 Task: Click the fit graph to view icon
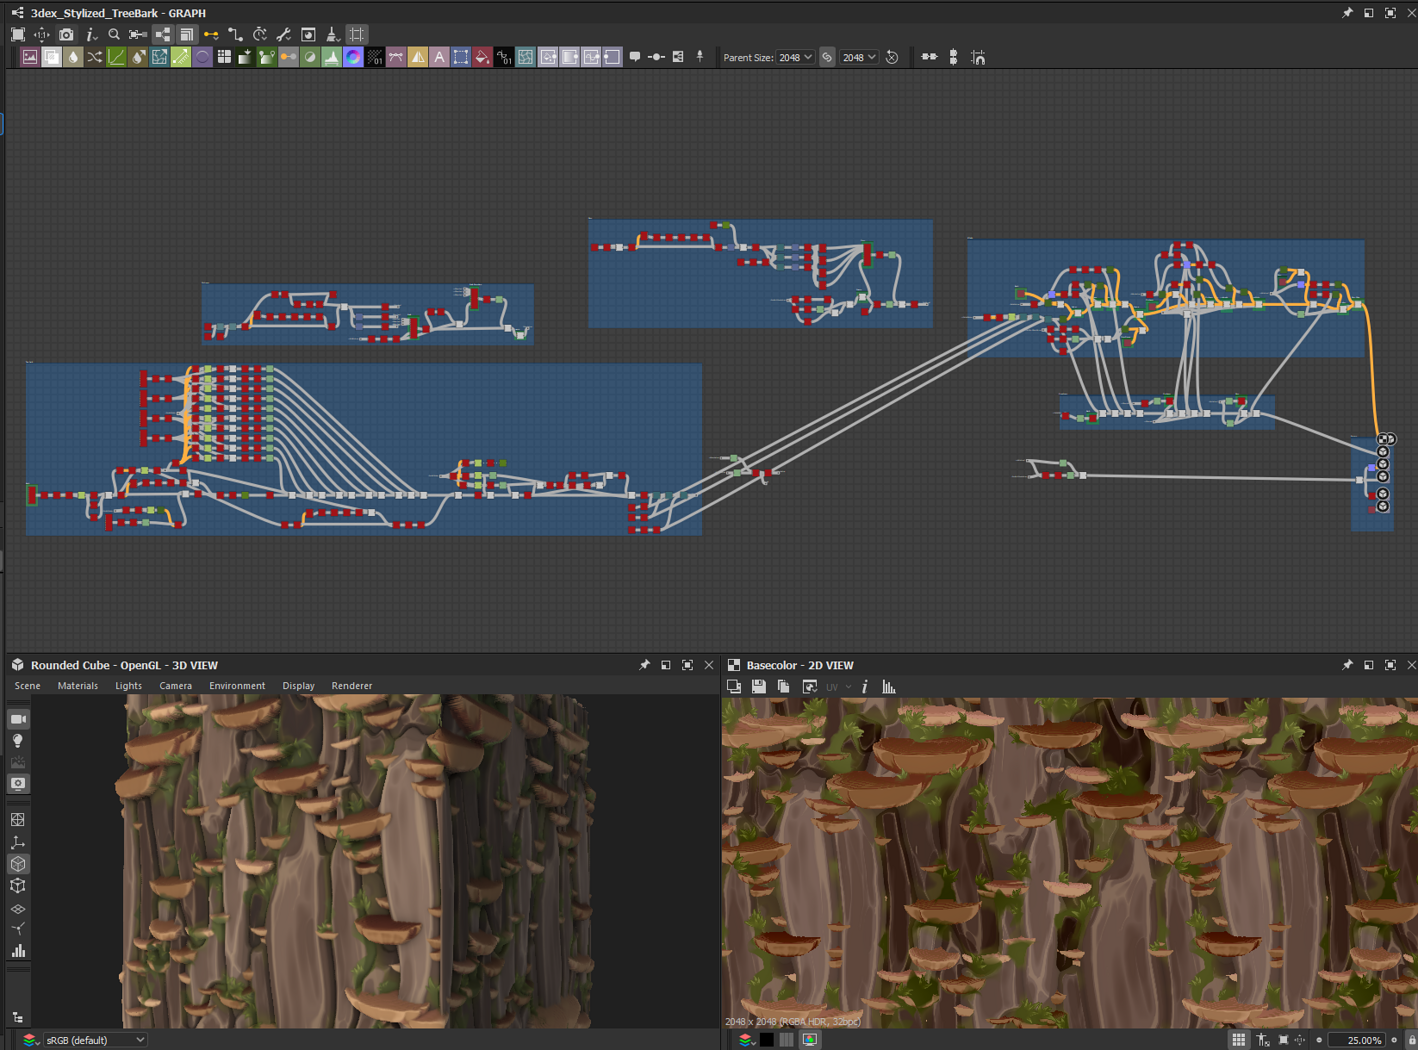coord(18,35)
